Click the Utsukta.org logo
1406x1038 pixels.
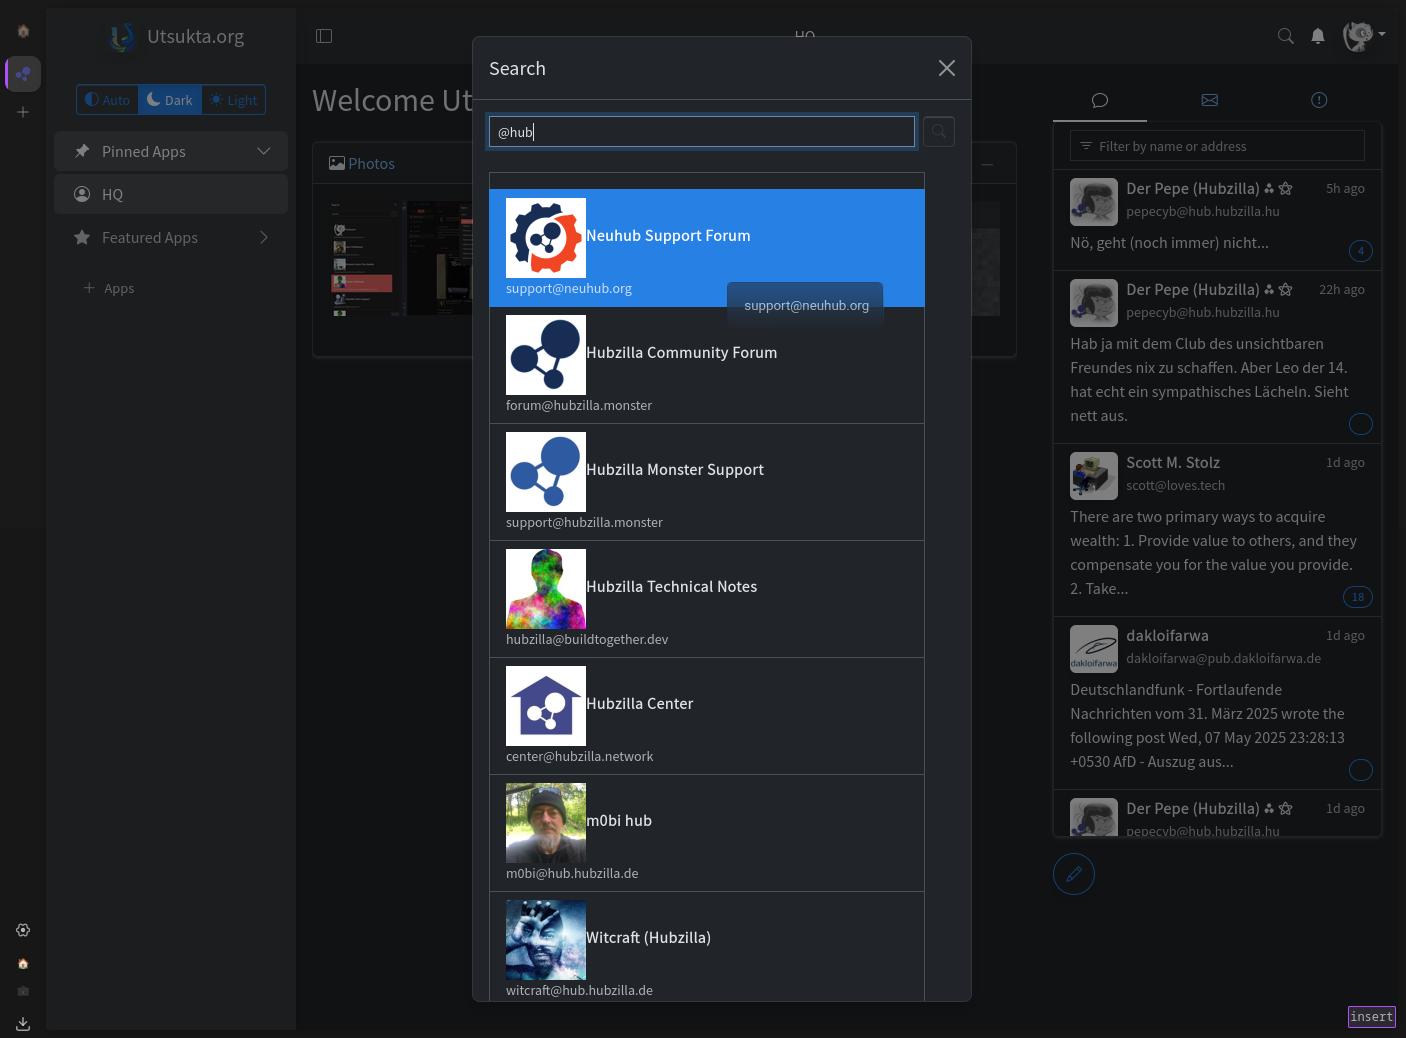click(x=123, y=37)
